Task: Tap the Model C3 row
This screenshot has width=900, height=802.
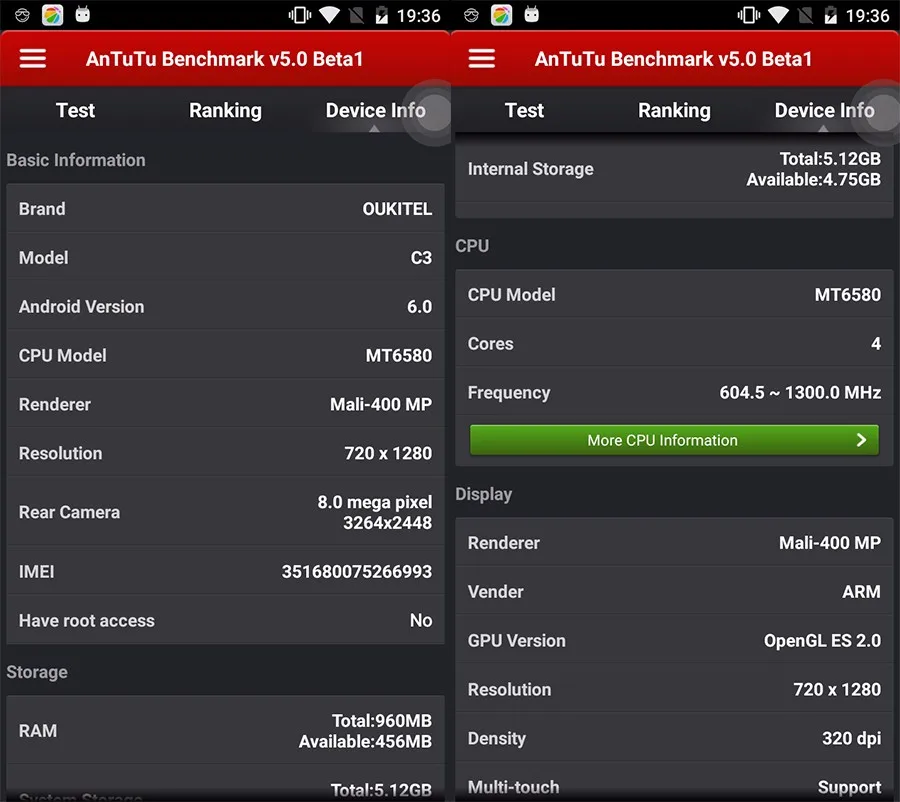Action: point(225,257)
